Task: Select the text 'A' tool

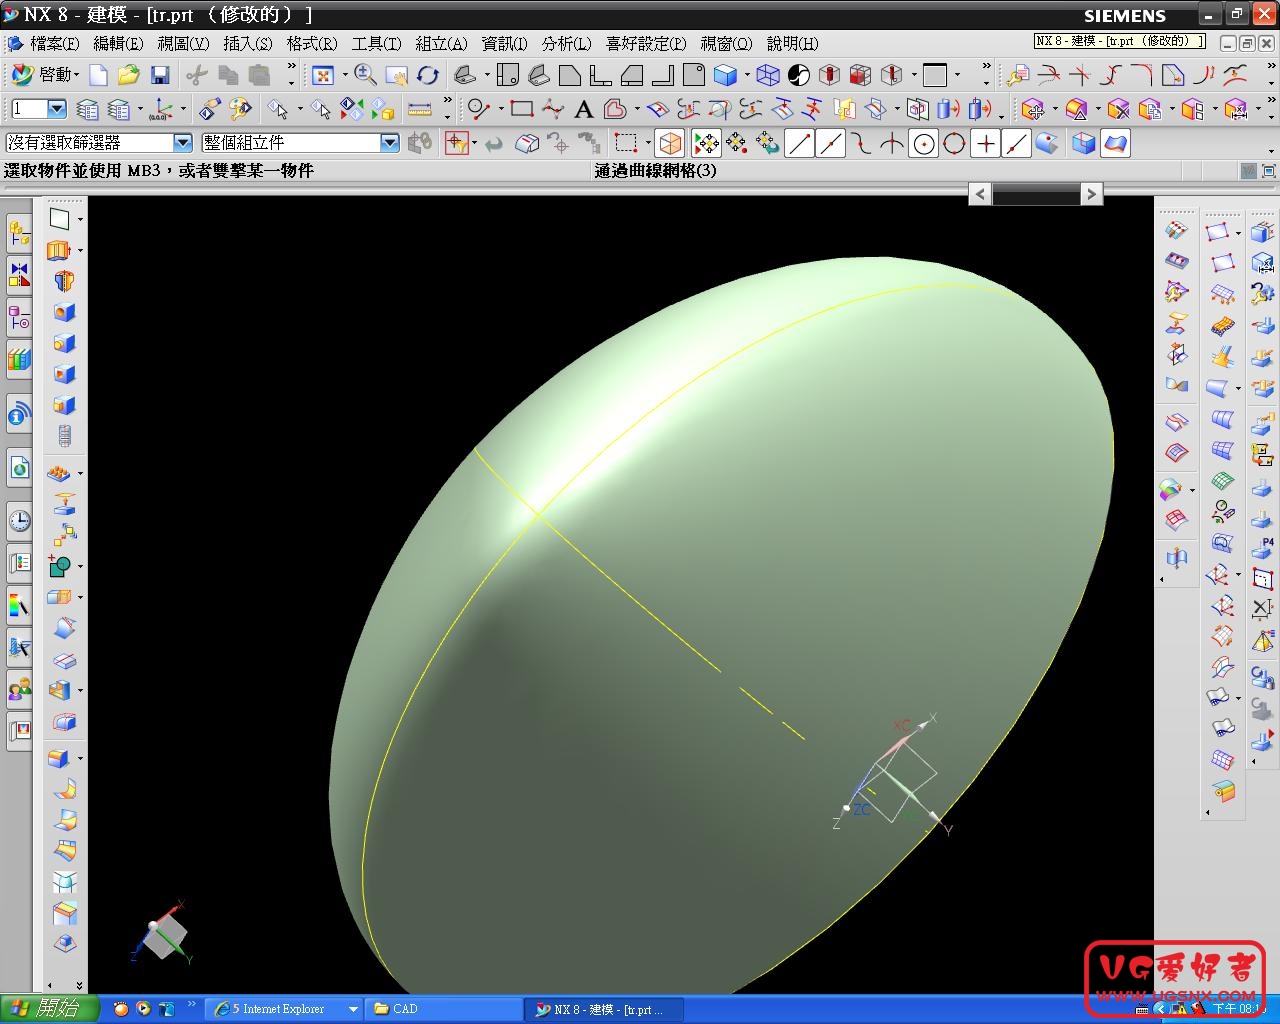Action: pos(584,108)
